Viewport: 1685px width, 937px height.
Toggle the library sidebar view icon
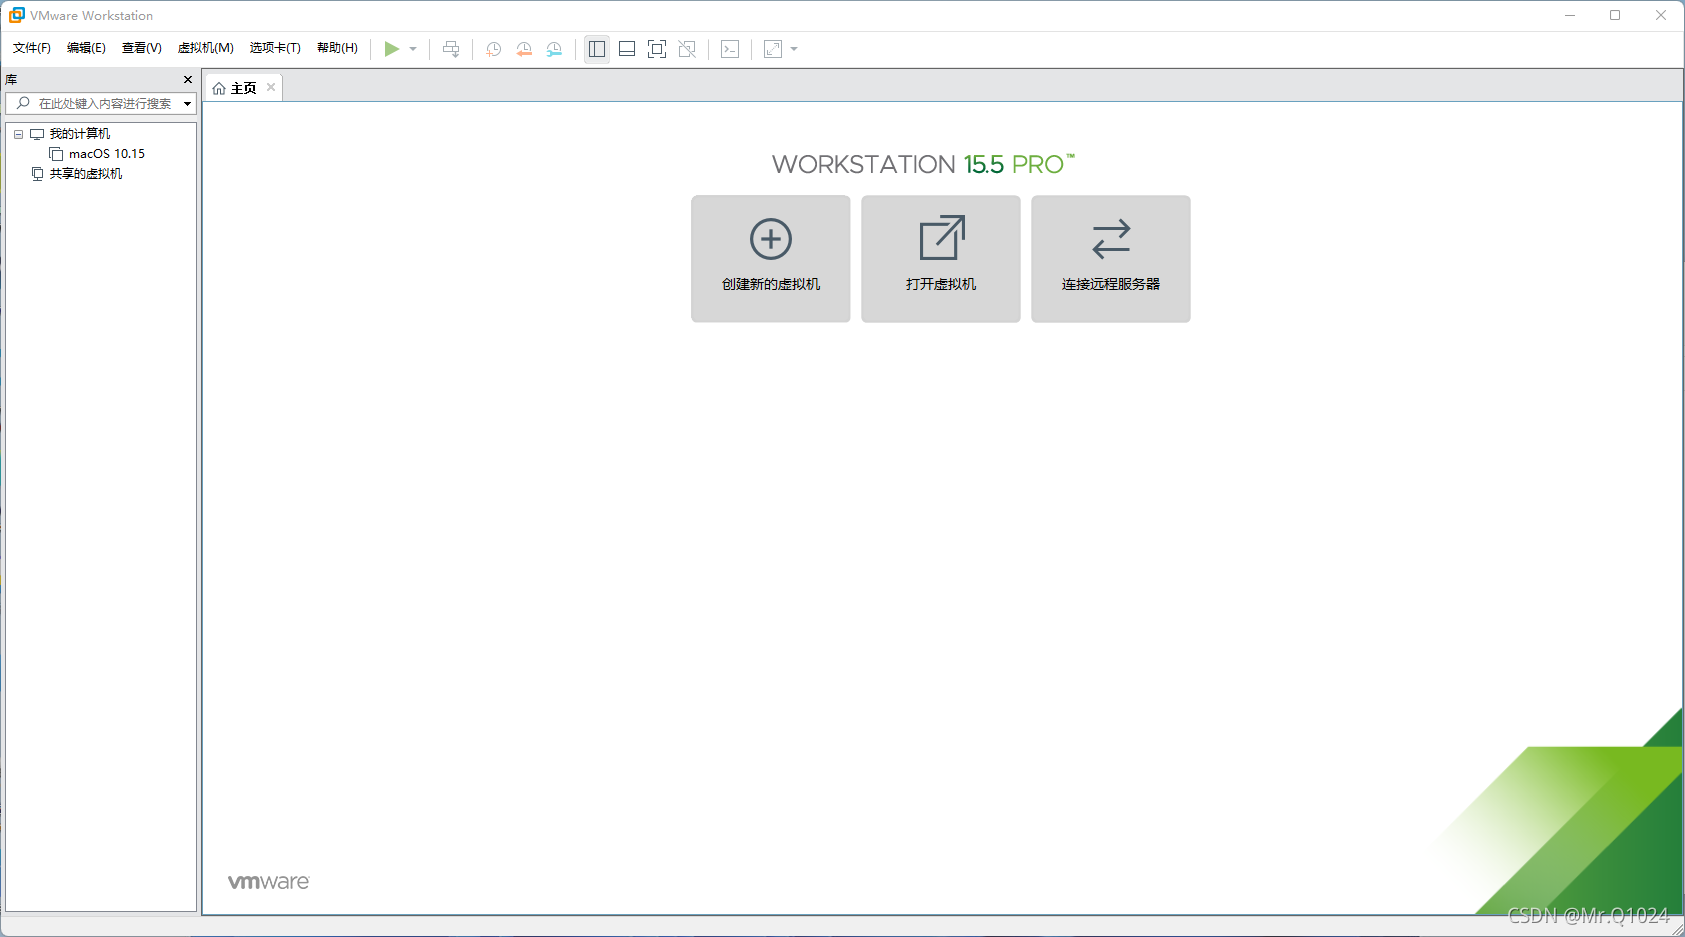click(x=597, y=49)
